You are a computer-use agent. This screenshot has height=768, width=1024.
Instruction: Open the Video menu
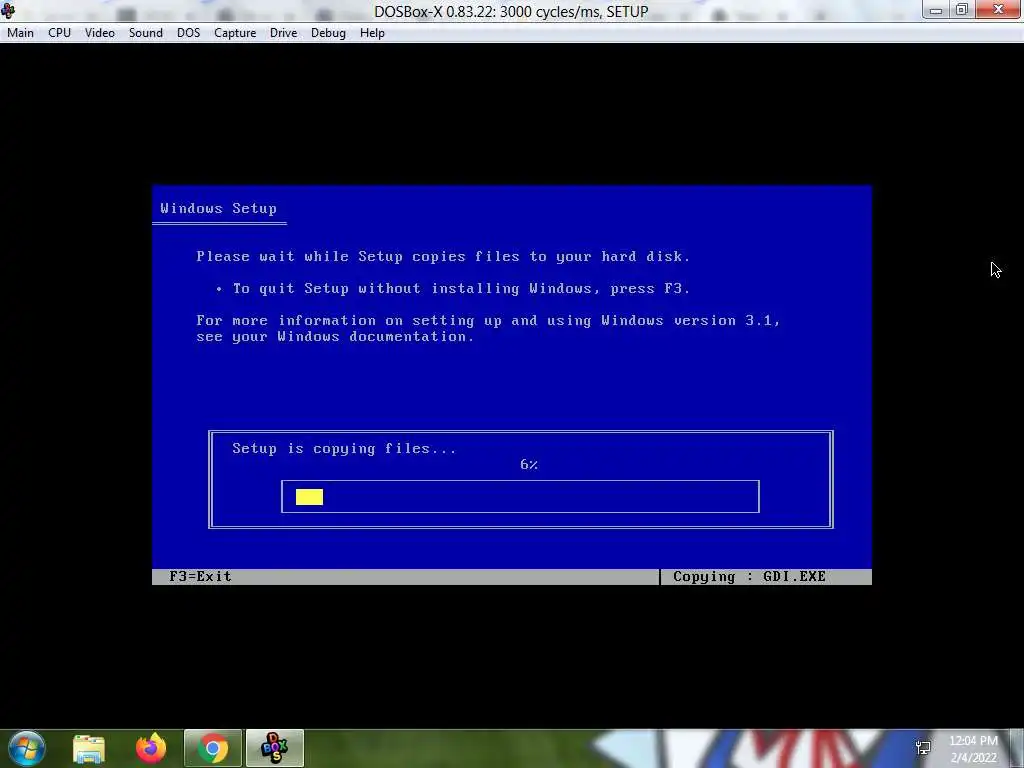99,33
